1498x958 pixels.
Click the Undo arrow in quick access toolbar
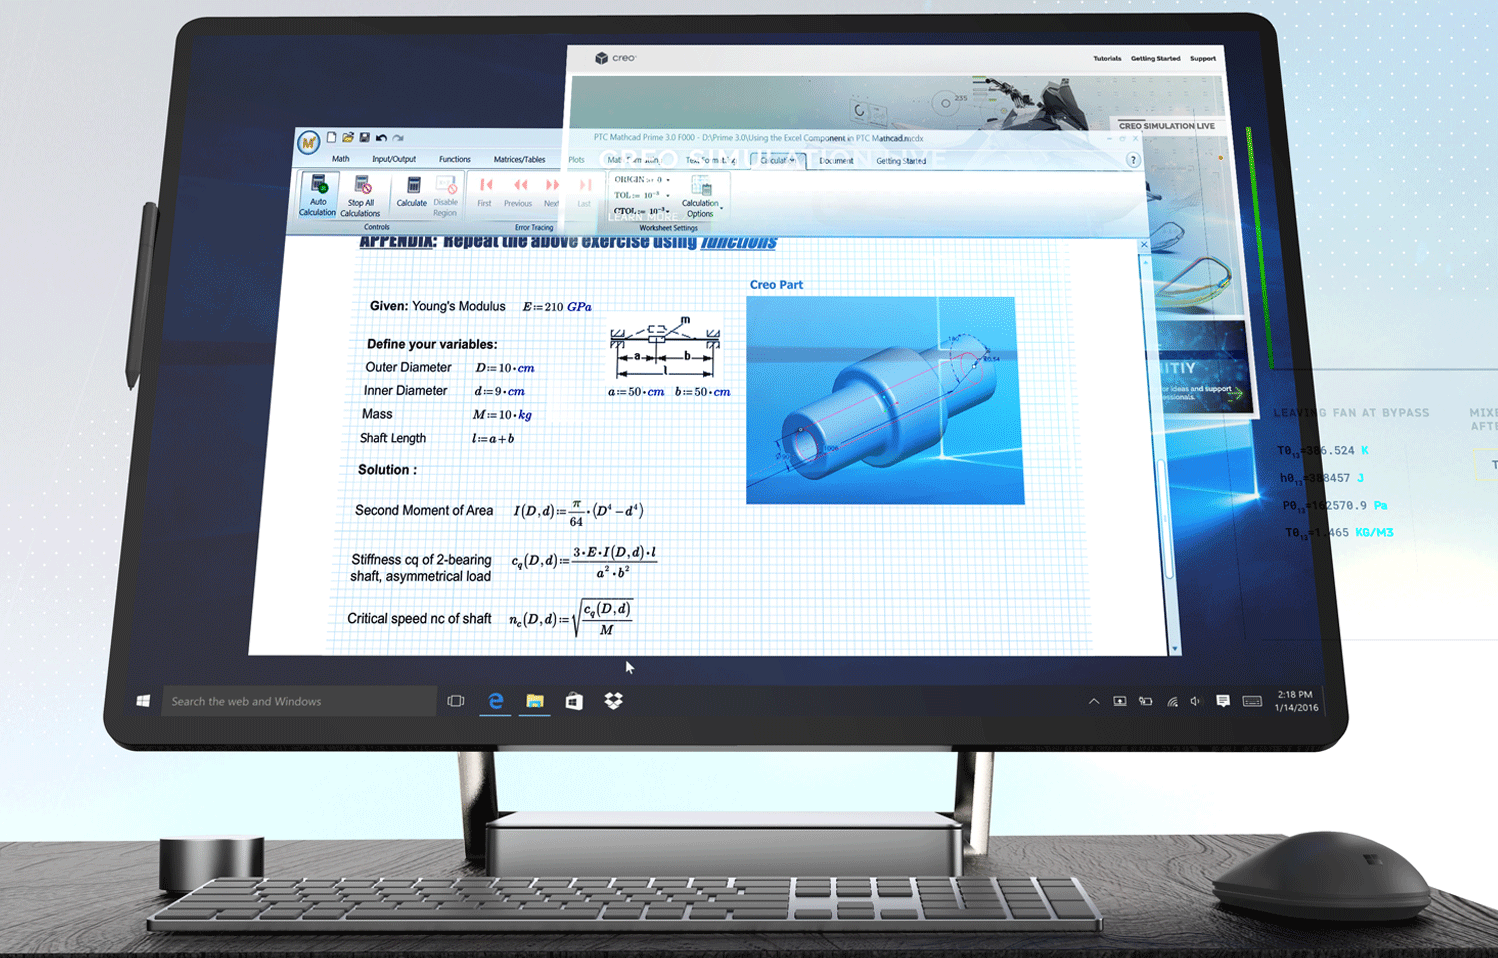[x=381, y=138]
